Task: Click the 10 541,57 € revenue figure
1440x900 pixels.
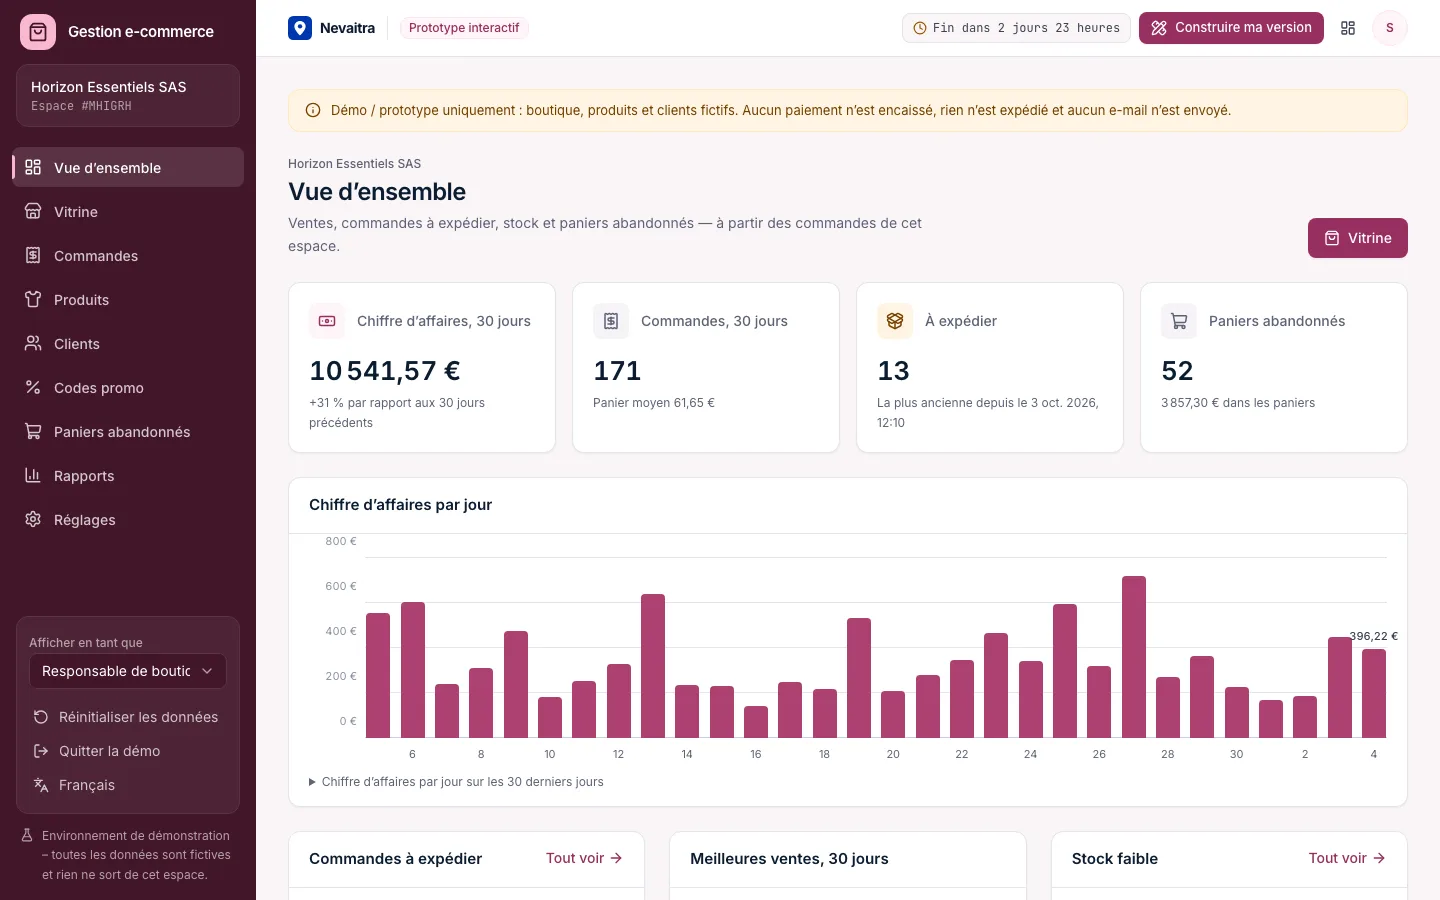Action: [x=385, y=371]
